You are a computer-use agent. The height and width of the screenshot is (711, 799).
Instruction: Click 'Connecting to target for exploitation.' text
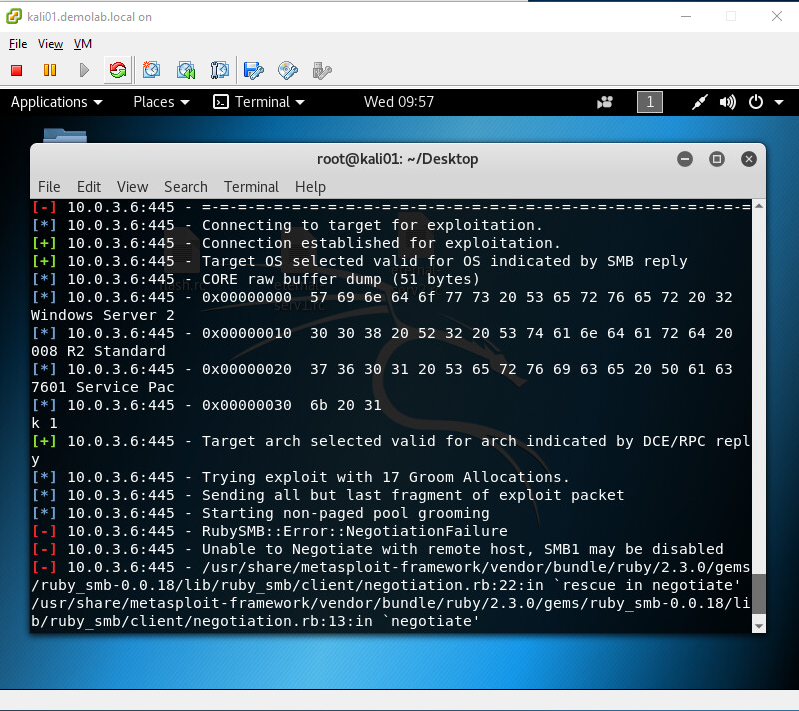[372, 225]
